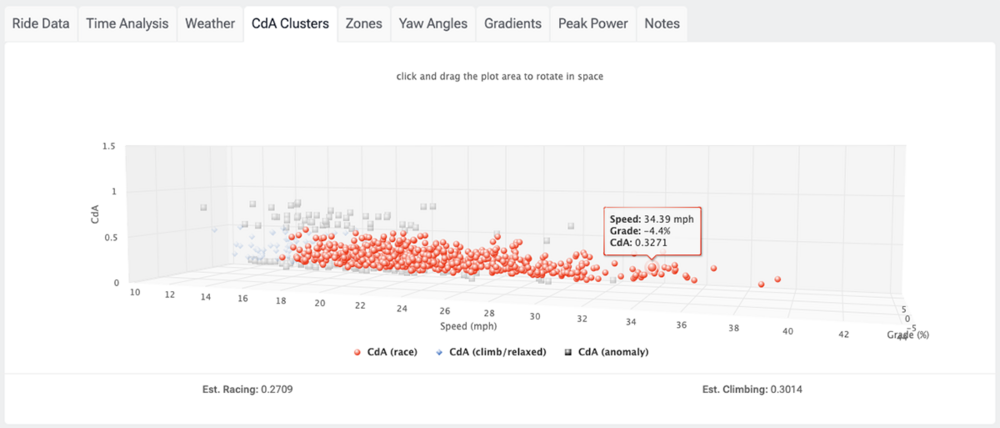Switch to the Time Analysis tab
1000x428 pixels.
(x=128, y=24)
